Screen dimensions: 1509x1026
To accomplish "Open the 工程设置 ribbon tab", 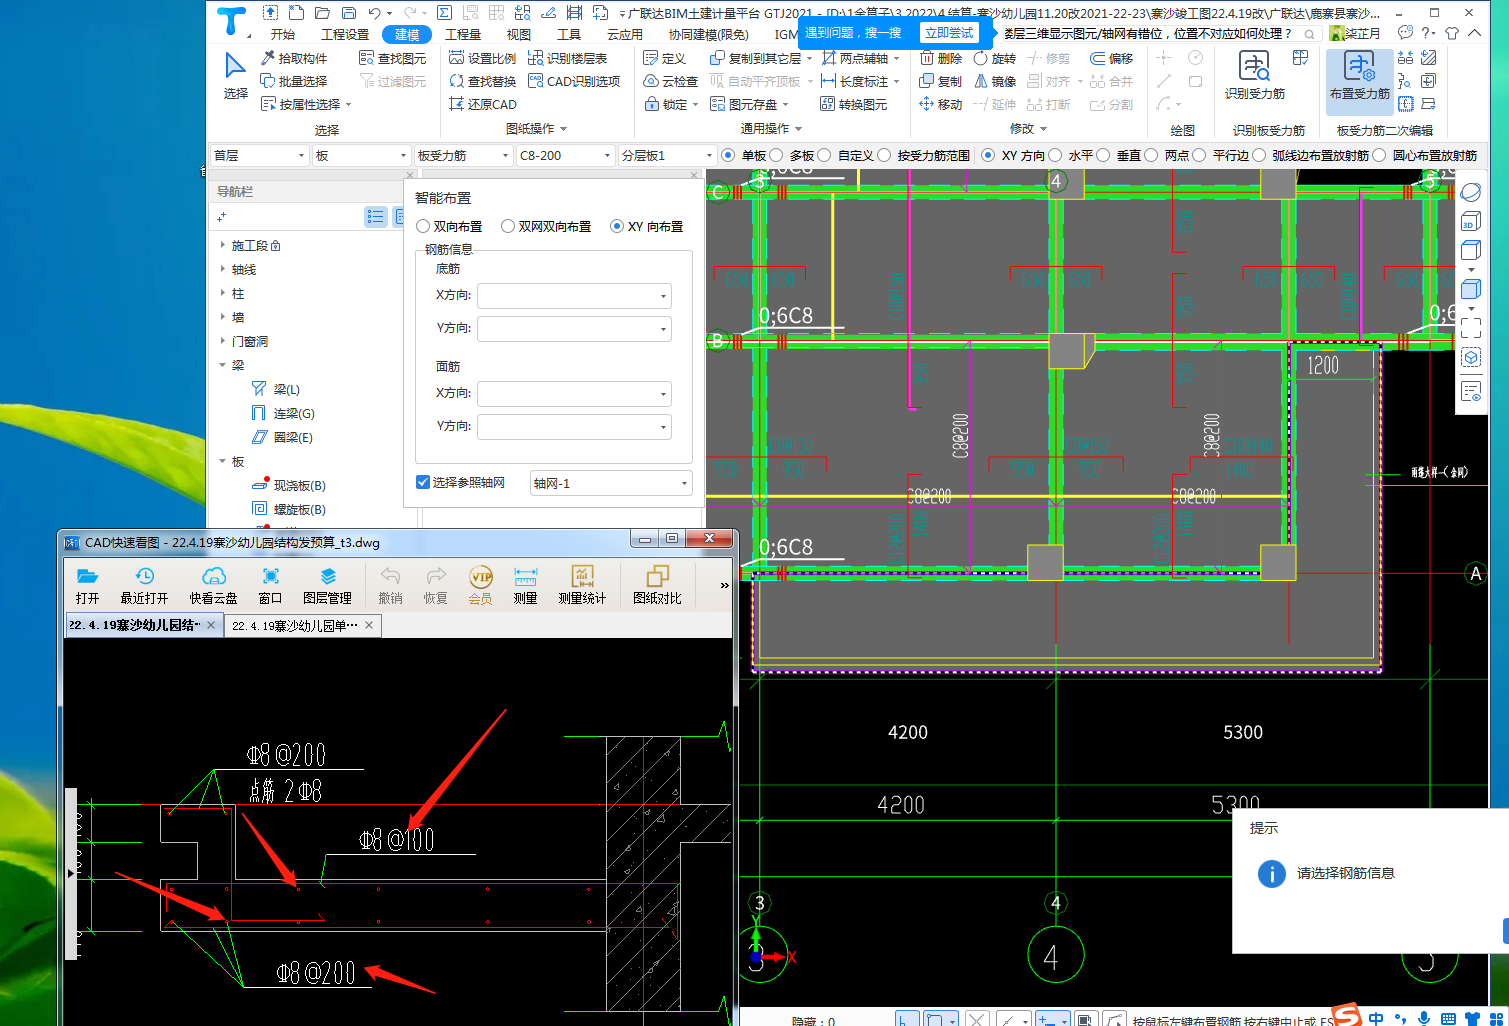I will tap(345, 34).
